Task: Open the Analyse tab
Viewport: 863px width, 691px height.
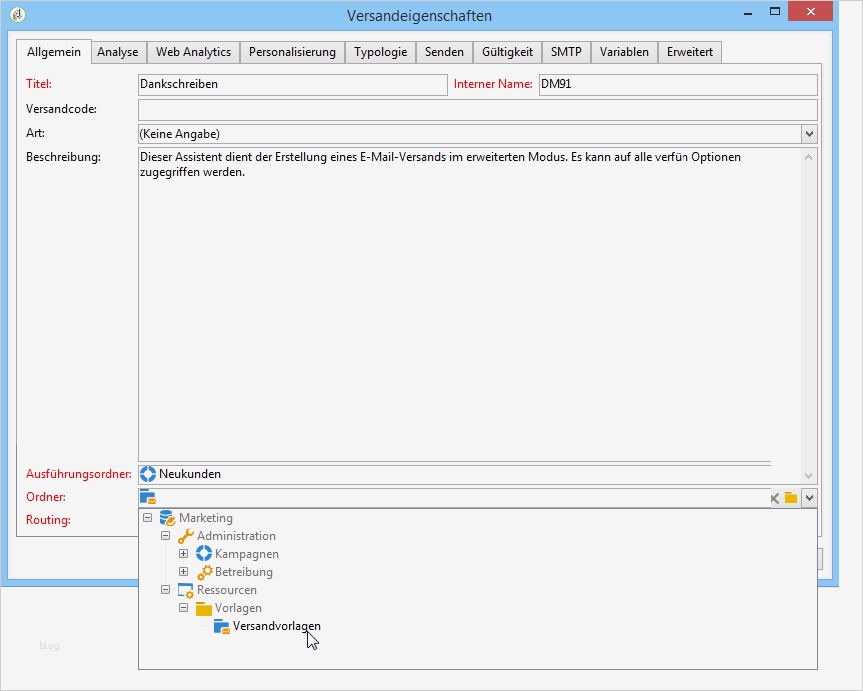Action: pos(118,52)
